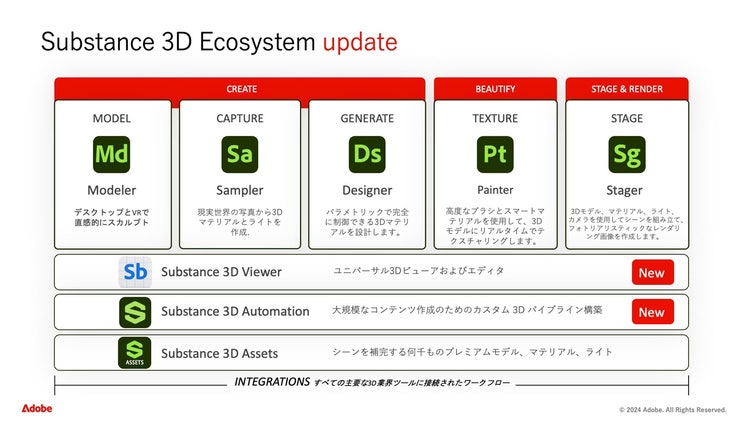Screen dimensions: 750x422
Task: Click the Sa Sampler app icon
Action: click(240, 155)
